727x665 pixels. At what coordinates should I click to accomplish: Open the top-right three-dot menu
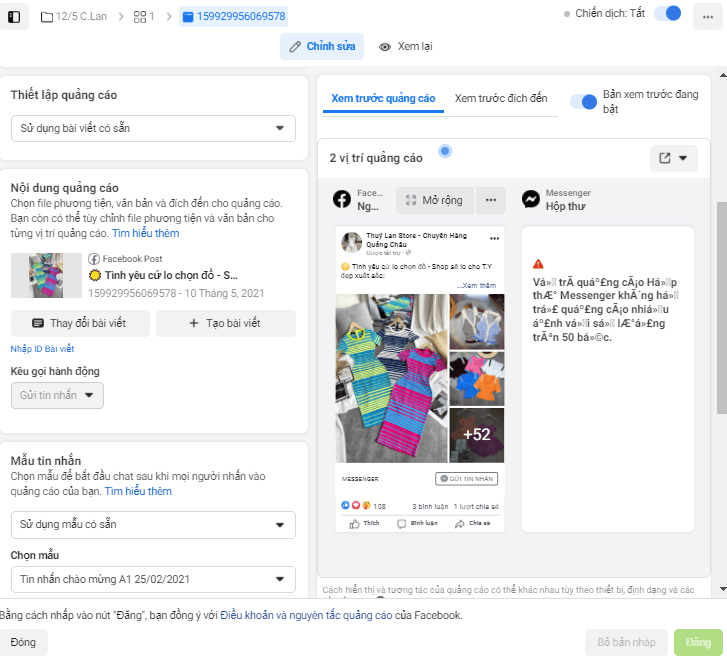pos(708,17)
